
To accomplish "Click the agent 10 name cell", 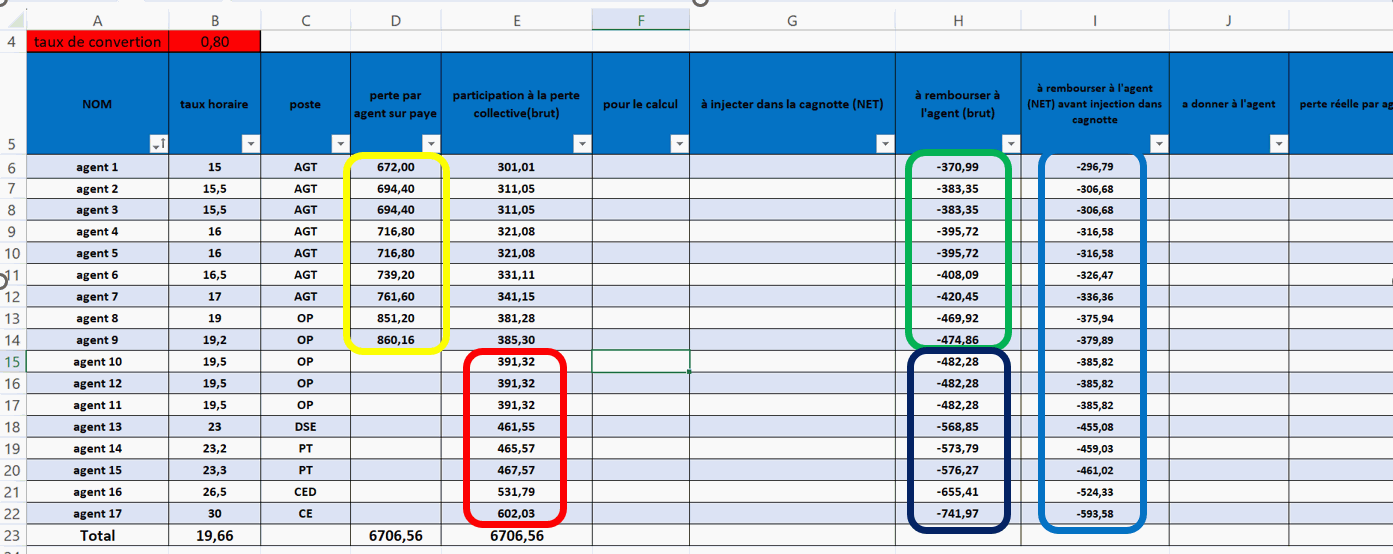I will coord(97,361).
